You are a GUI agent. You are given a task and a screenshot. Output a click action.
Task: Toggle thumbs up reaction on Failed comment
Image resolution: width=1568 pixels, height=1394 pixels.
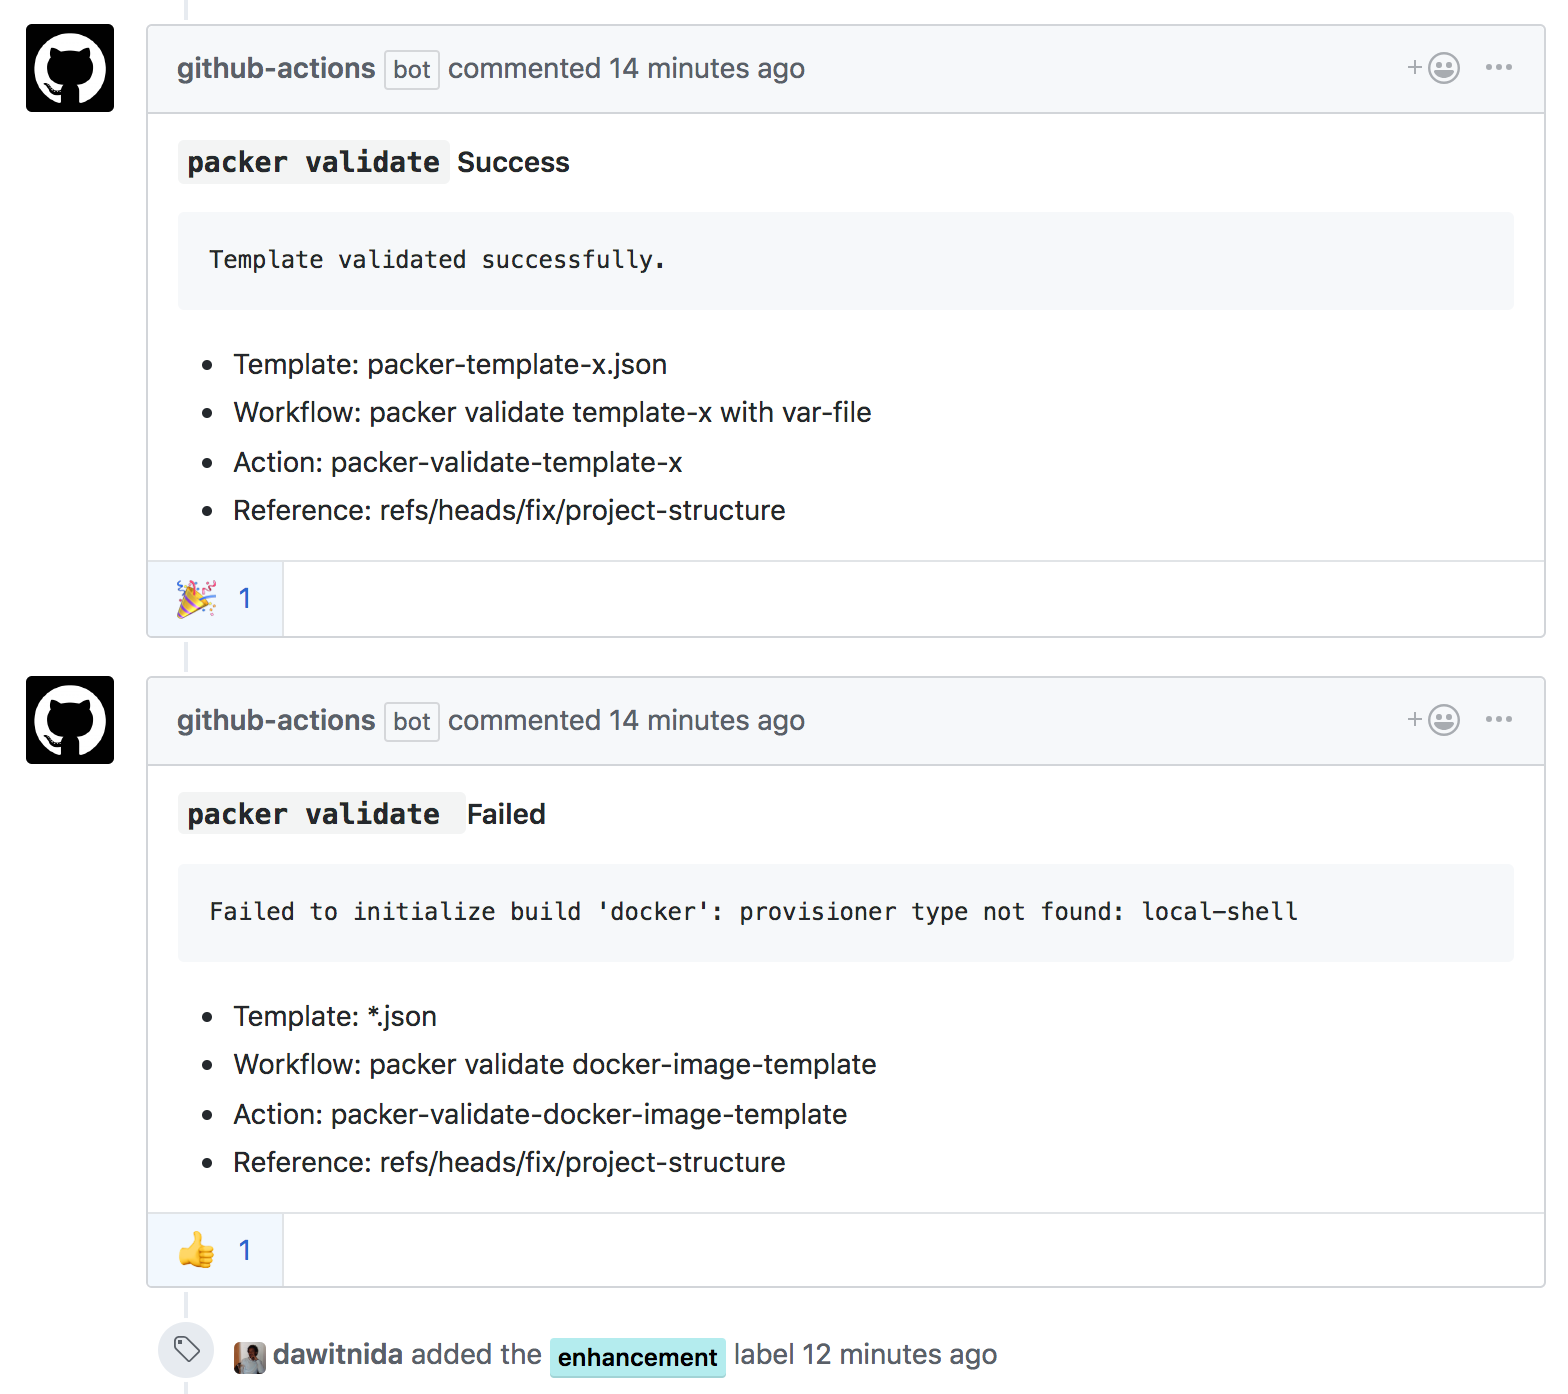[215, 1250]
